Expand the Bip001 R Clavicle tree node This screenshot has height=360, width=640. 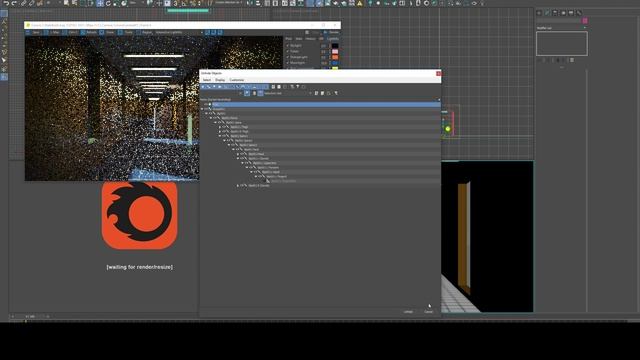click(x=238, y=185)
